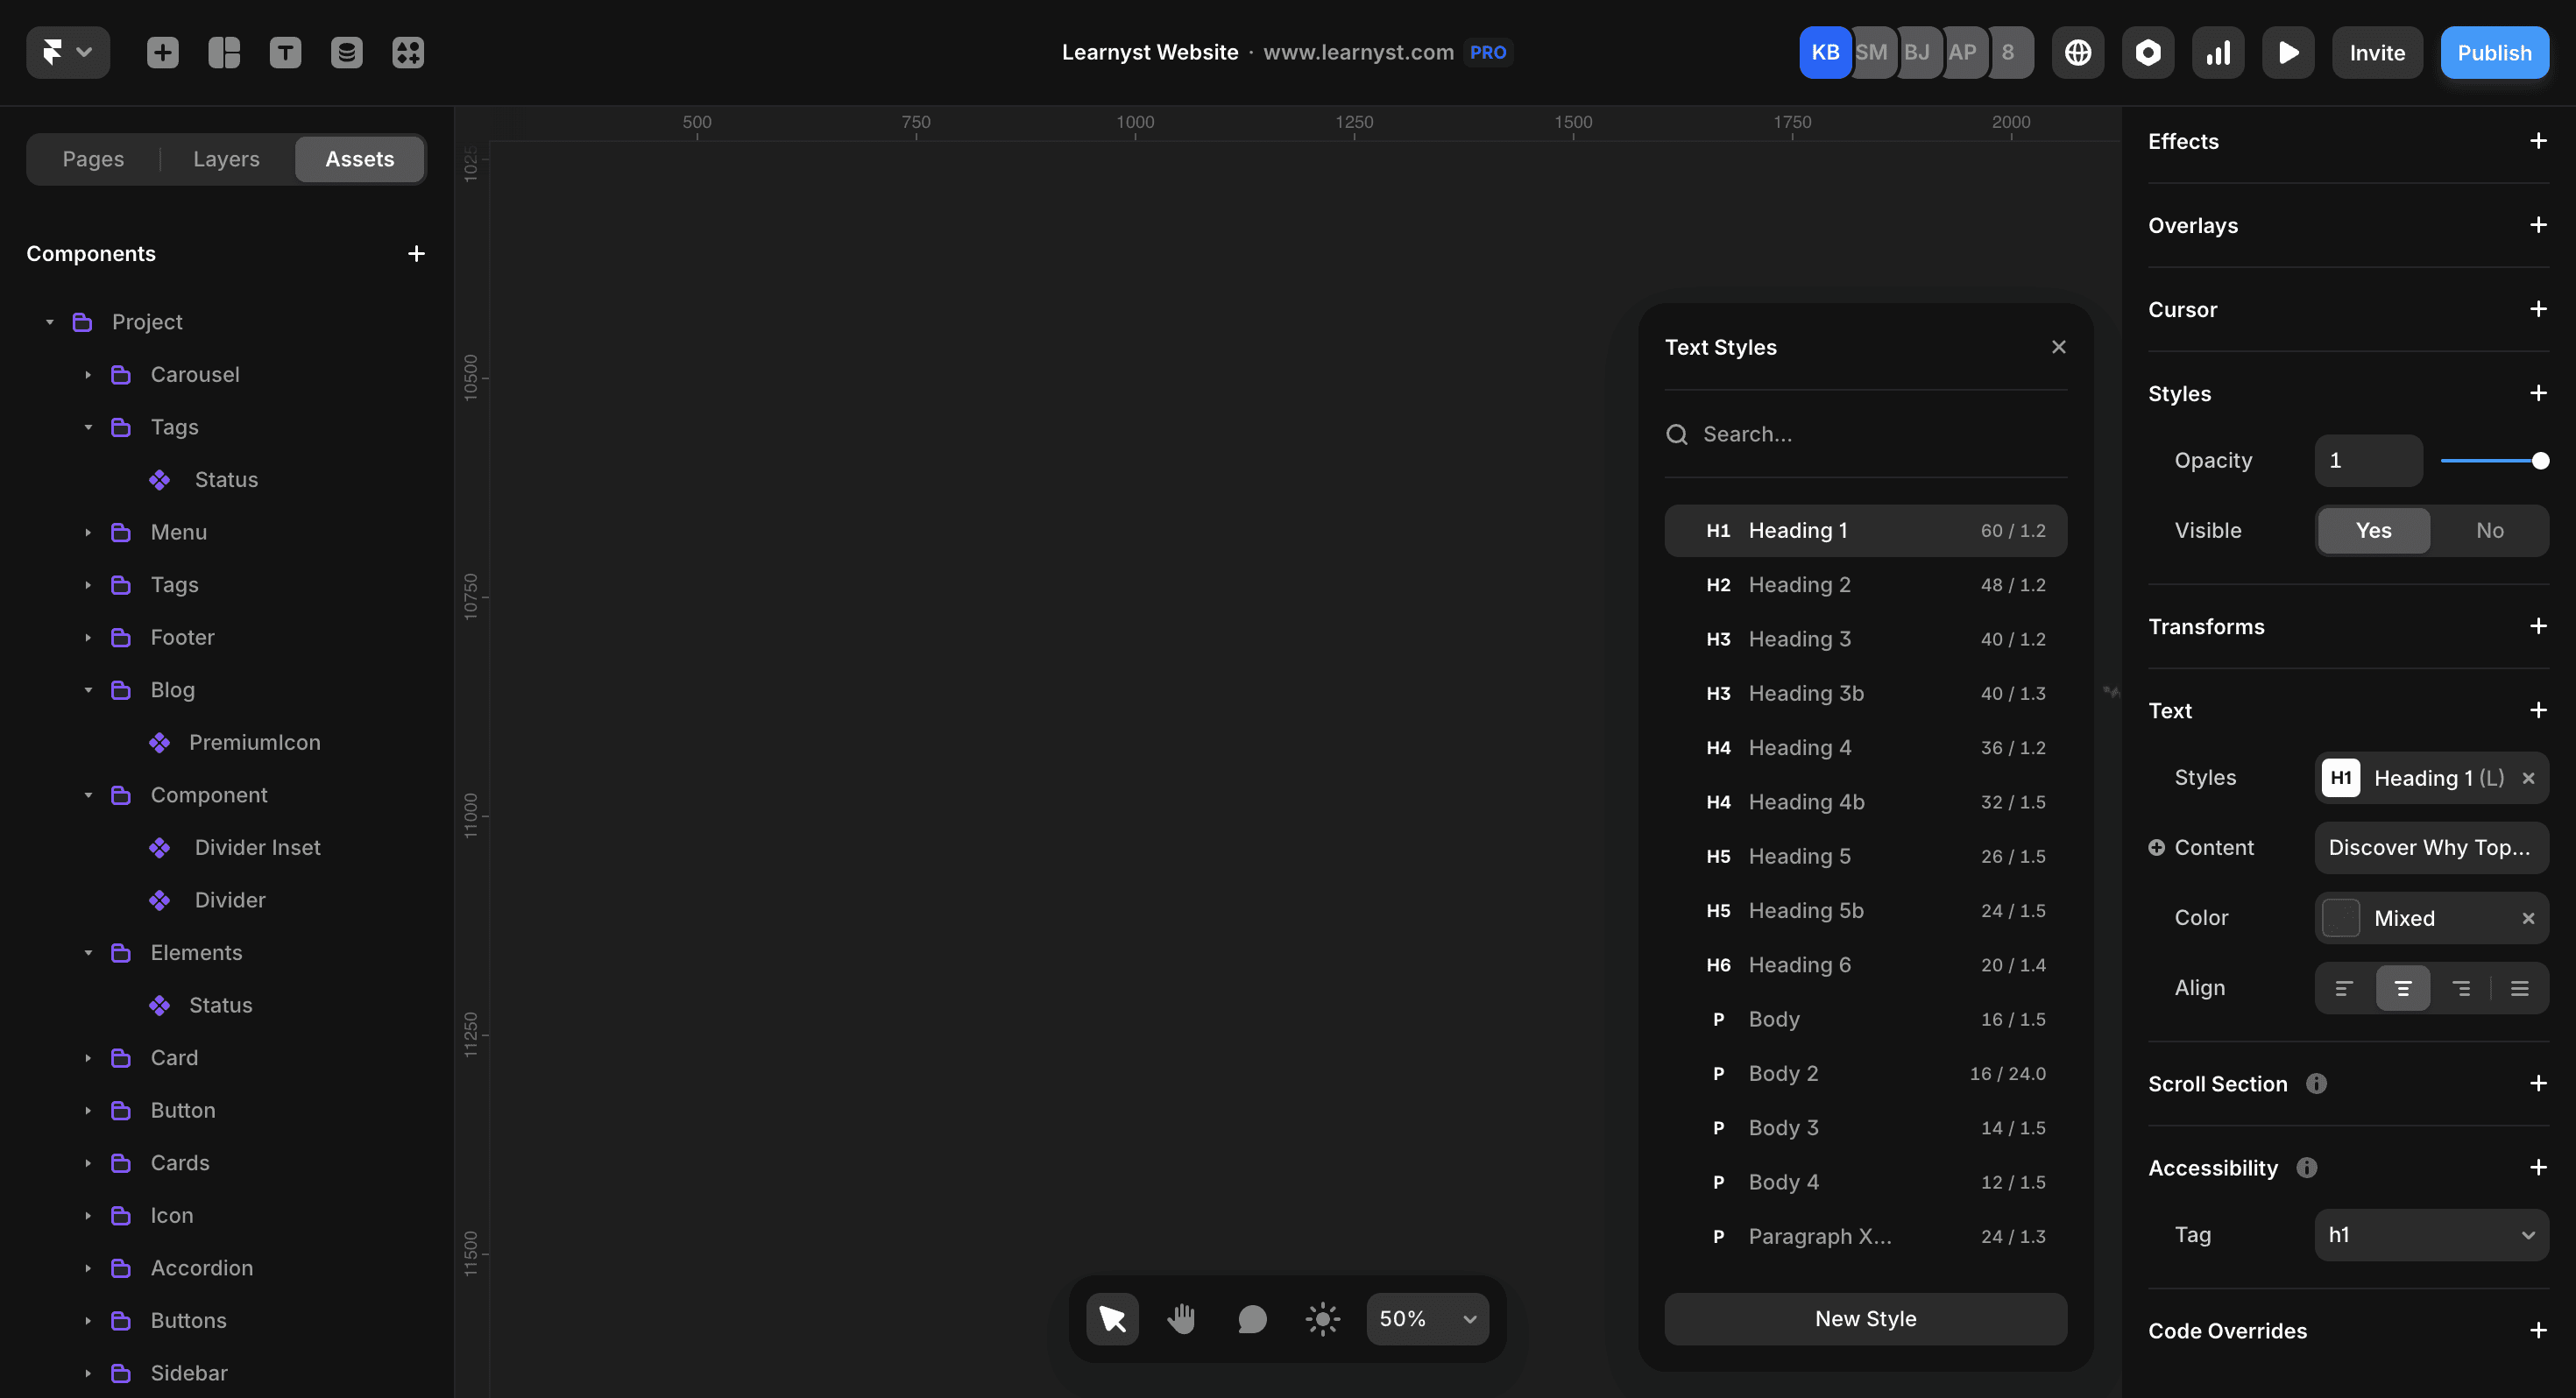Screen dimensions: 2576x1398
Task: Click the Opacity value field
Action: coord(2368,461)
